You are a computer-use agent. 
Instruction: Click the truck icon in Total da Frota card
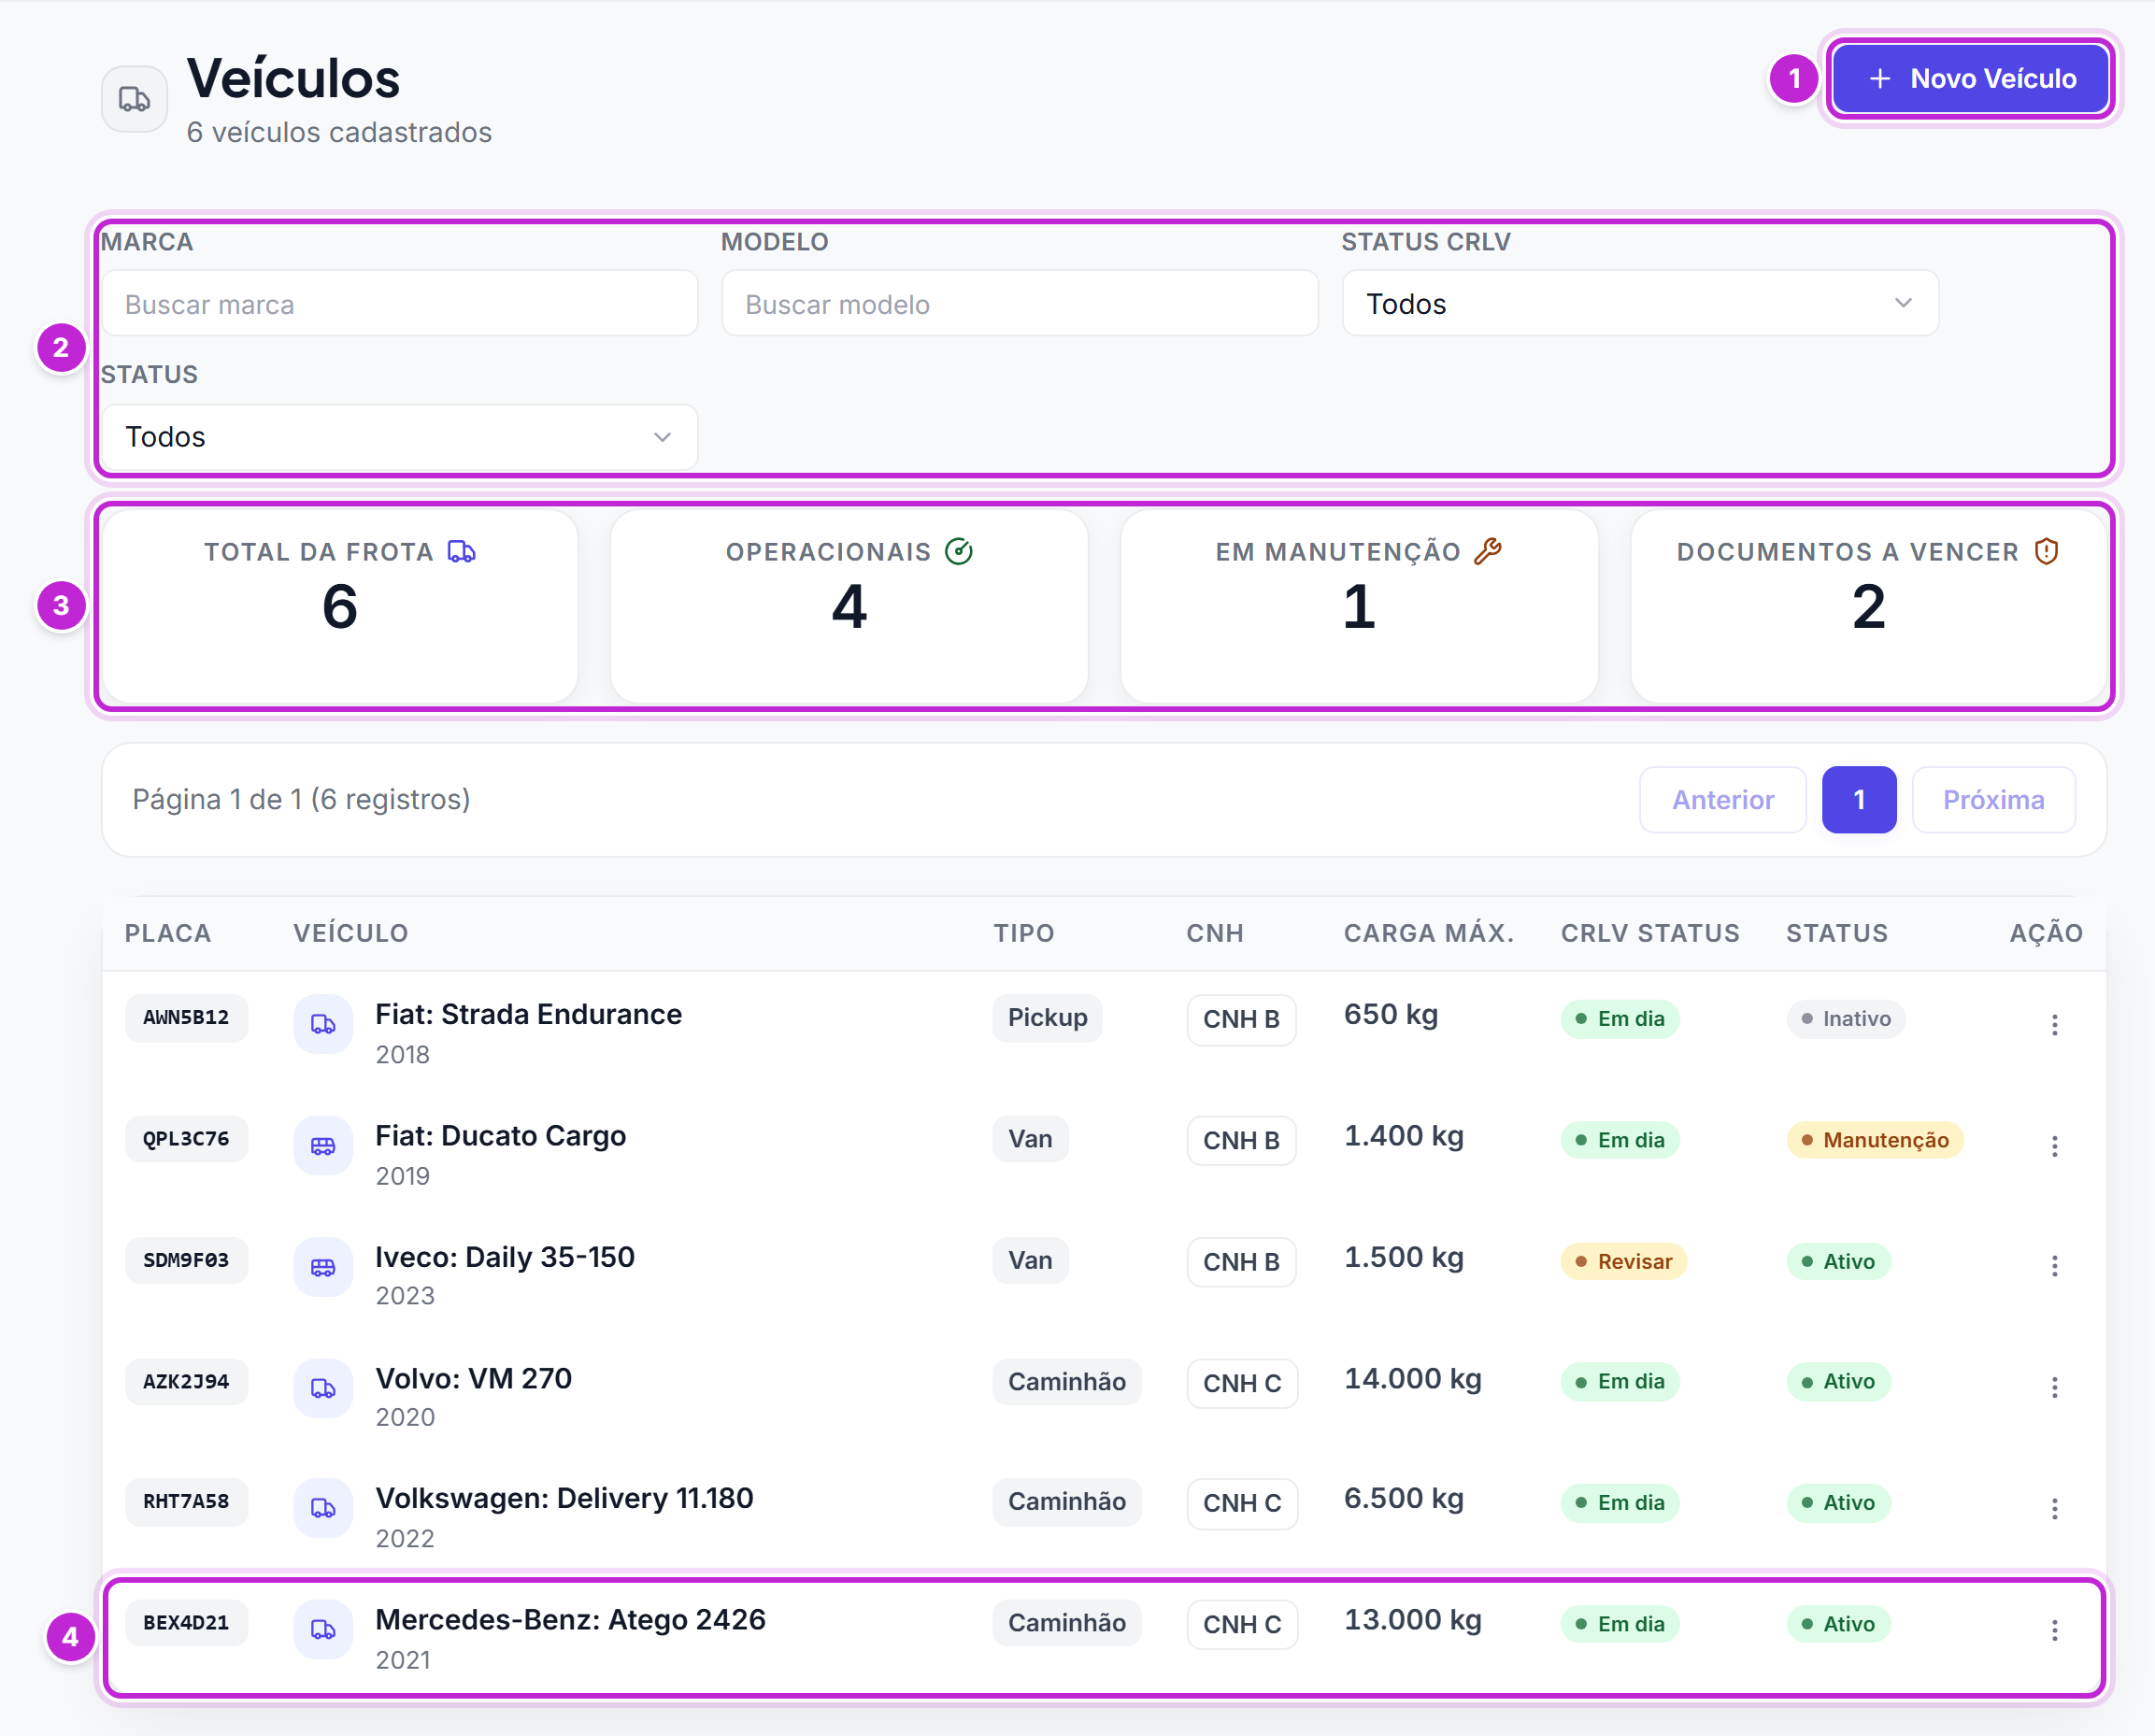pos(461,551)
